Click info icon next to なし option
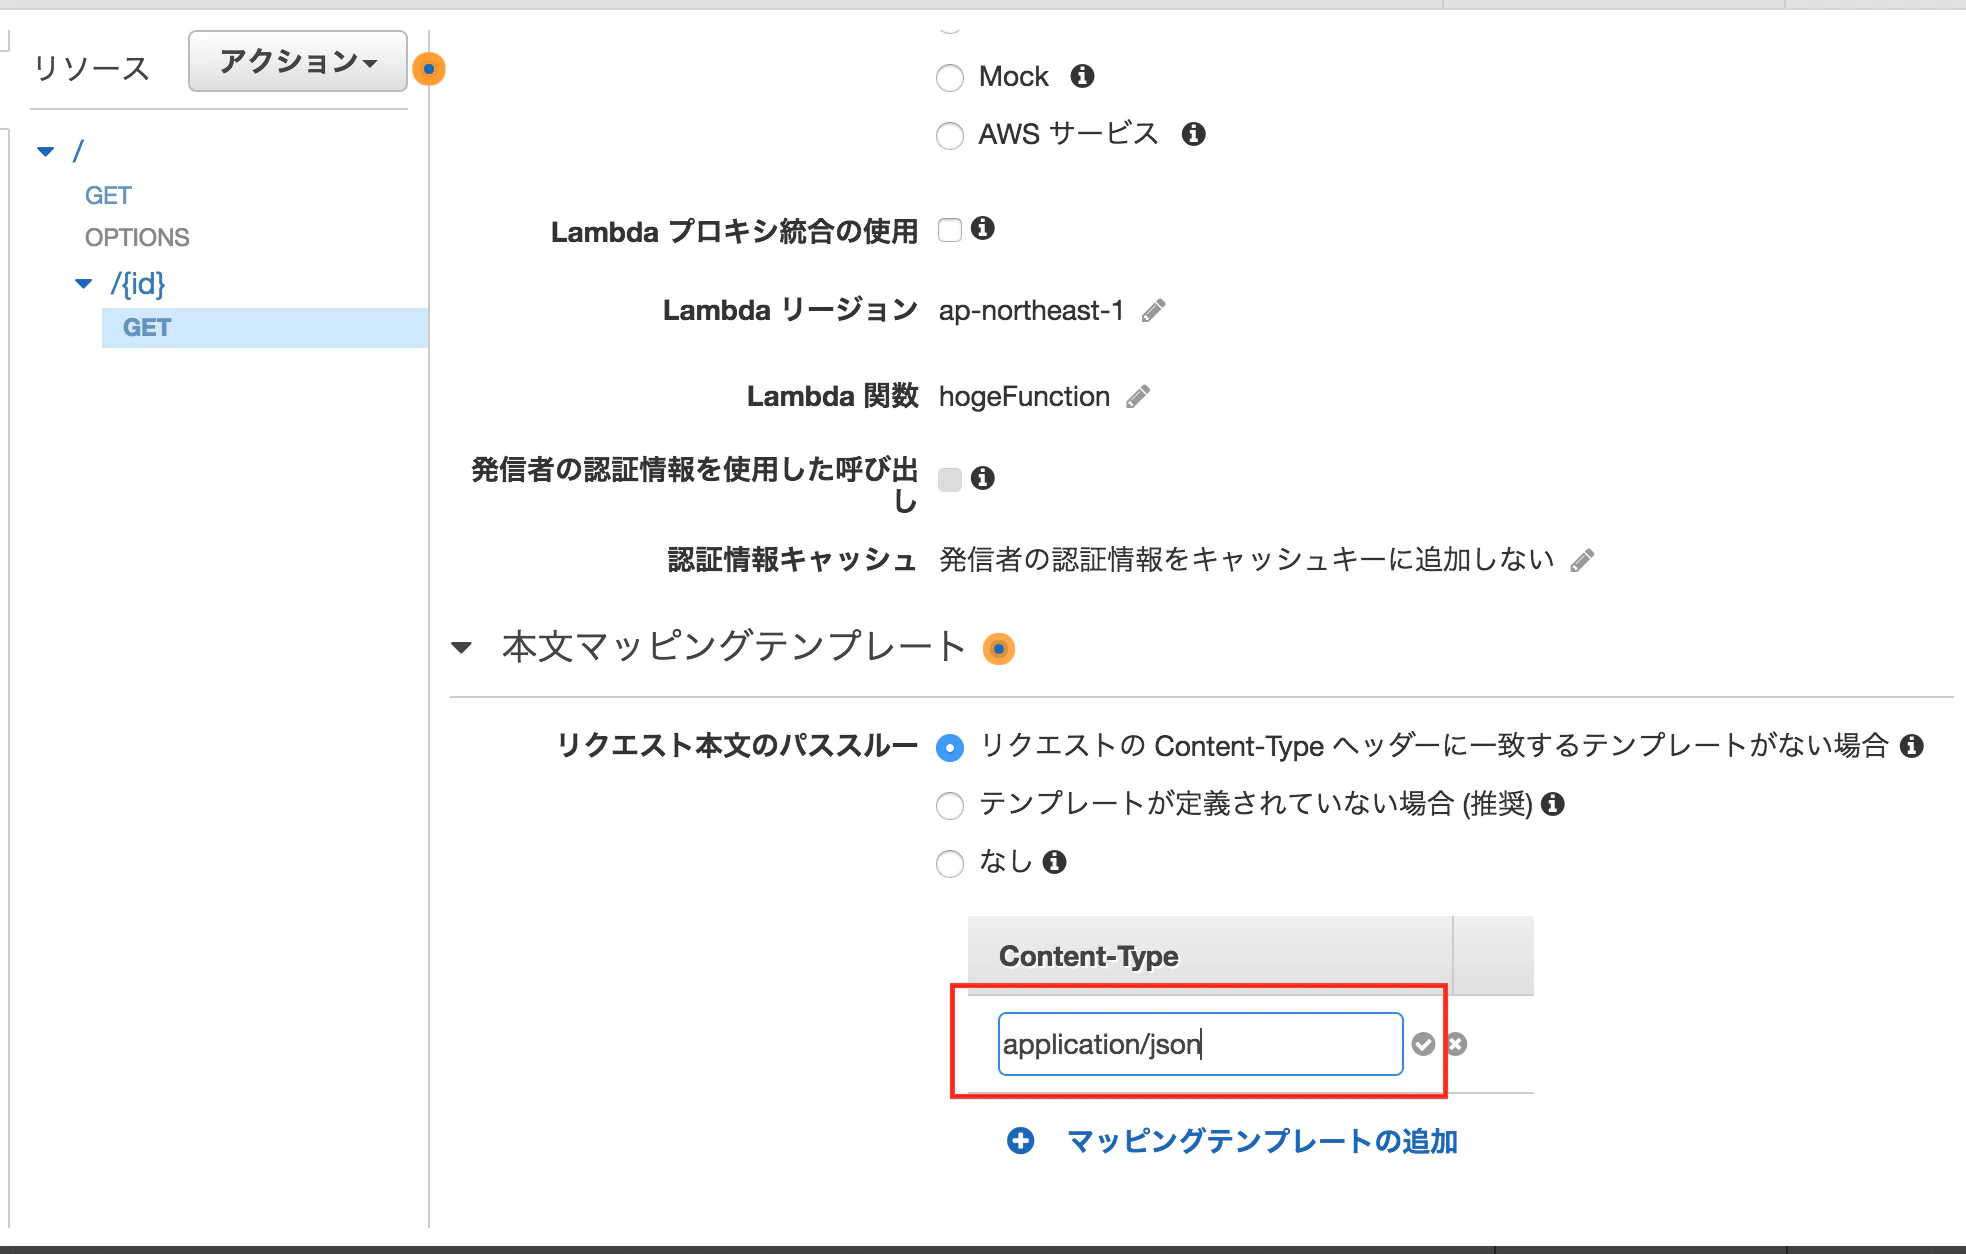The width and height of the screenshot is (1966, 1254). point(1054,862)
